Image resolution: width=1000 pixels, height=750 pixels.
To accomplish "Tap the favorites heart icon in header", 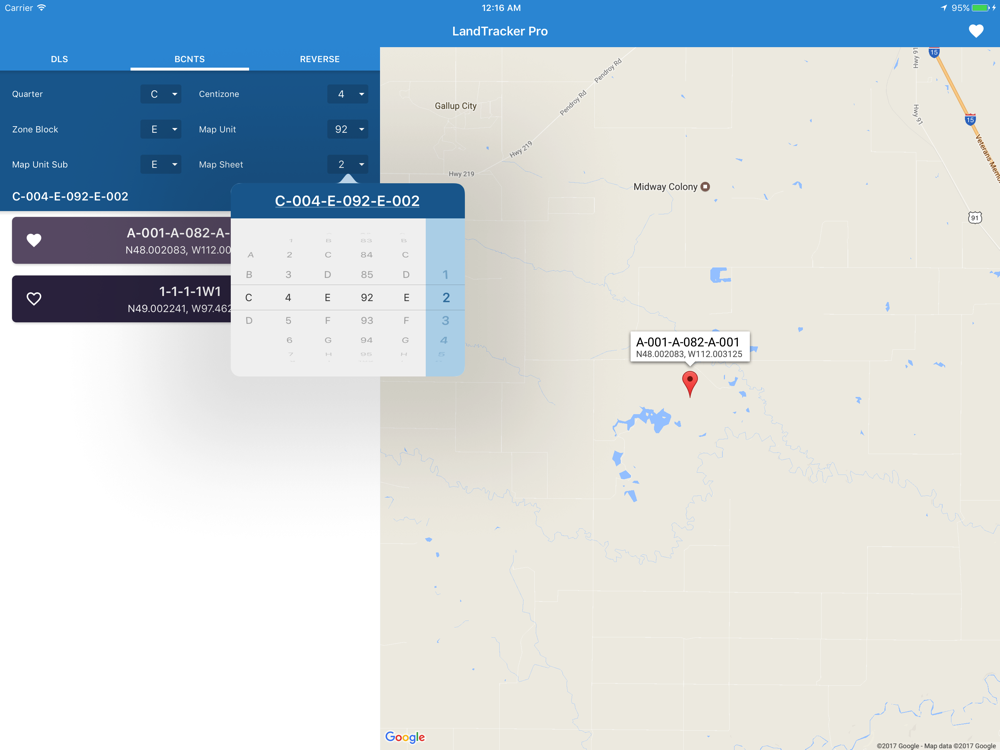I will tap(976, 31).
